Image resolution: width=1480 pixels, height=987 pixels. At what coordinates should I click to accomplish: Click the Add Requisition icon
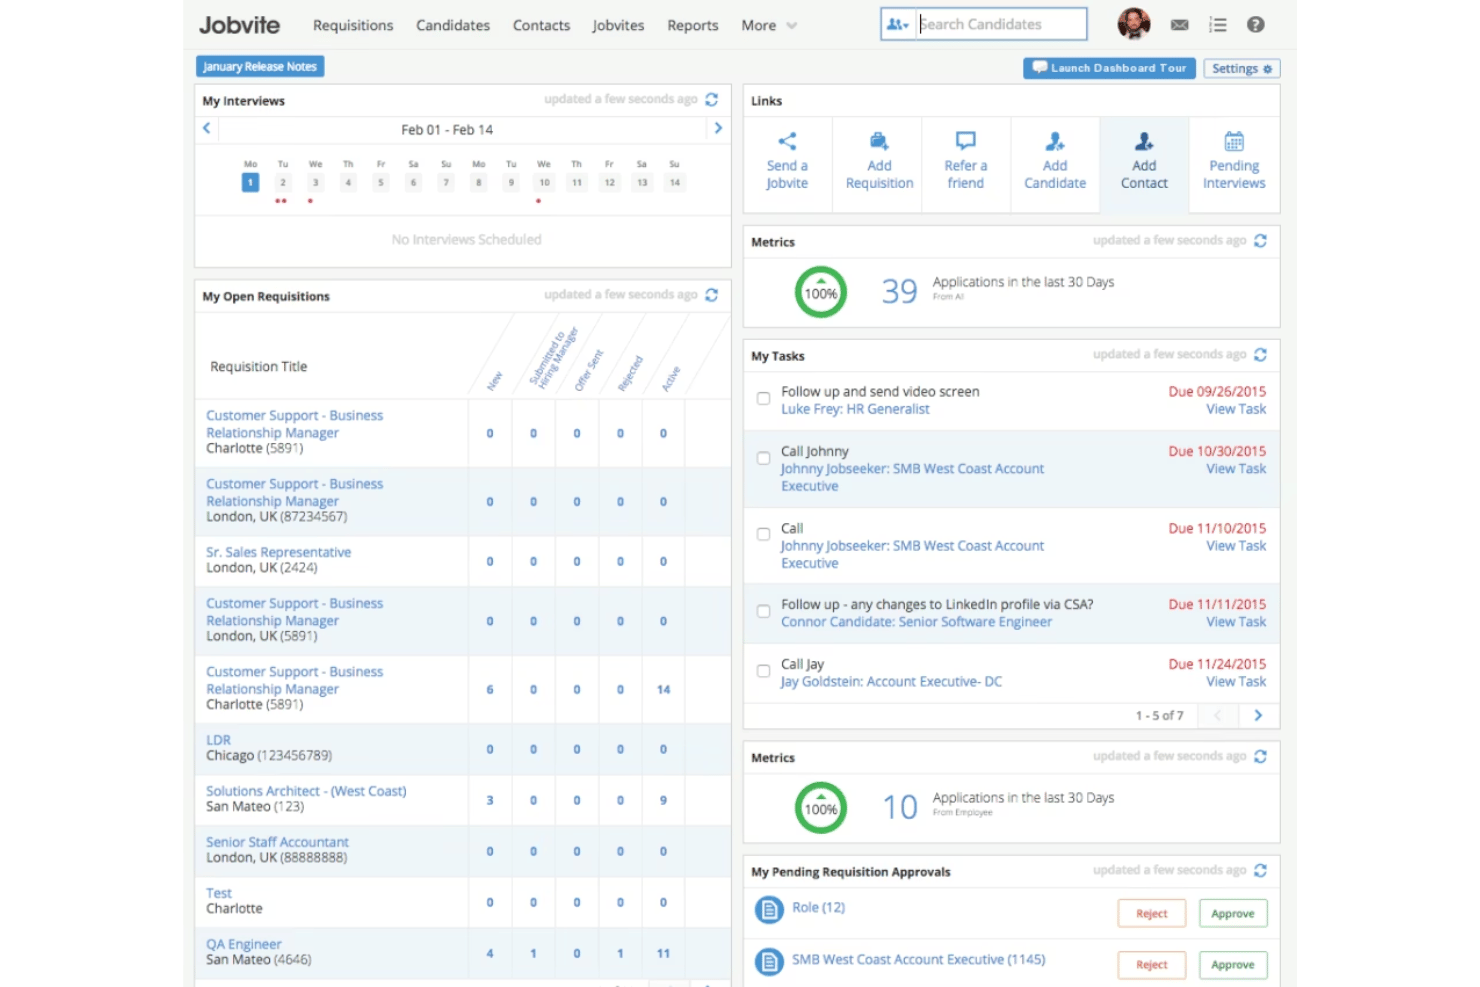click(x=879, y=141)
